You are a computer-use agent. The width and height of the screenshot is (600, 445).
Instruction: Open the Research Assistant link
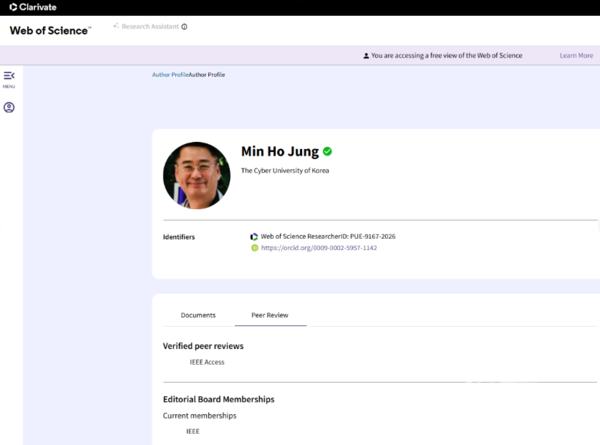(x=150, y=26)
